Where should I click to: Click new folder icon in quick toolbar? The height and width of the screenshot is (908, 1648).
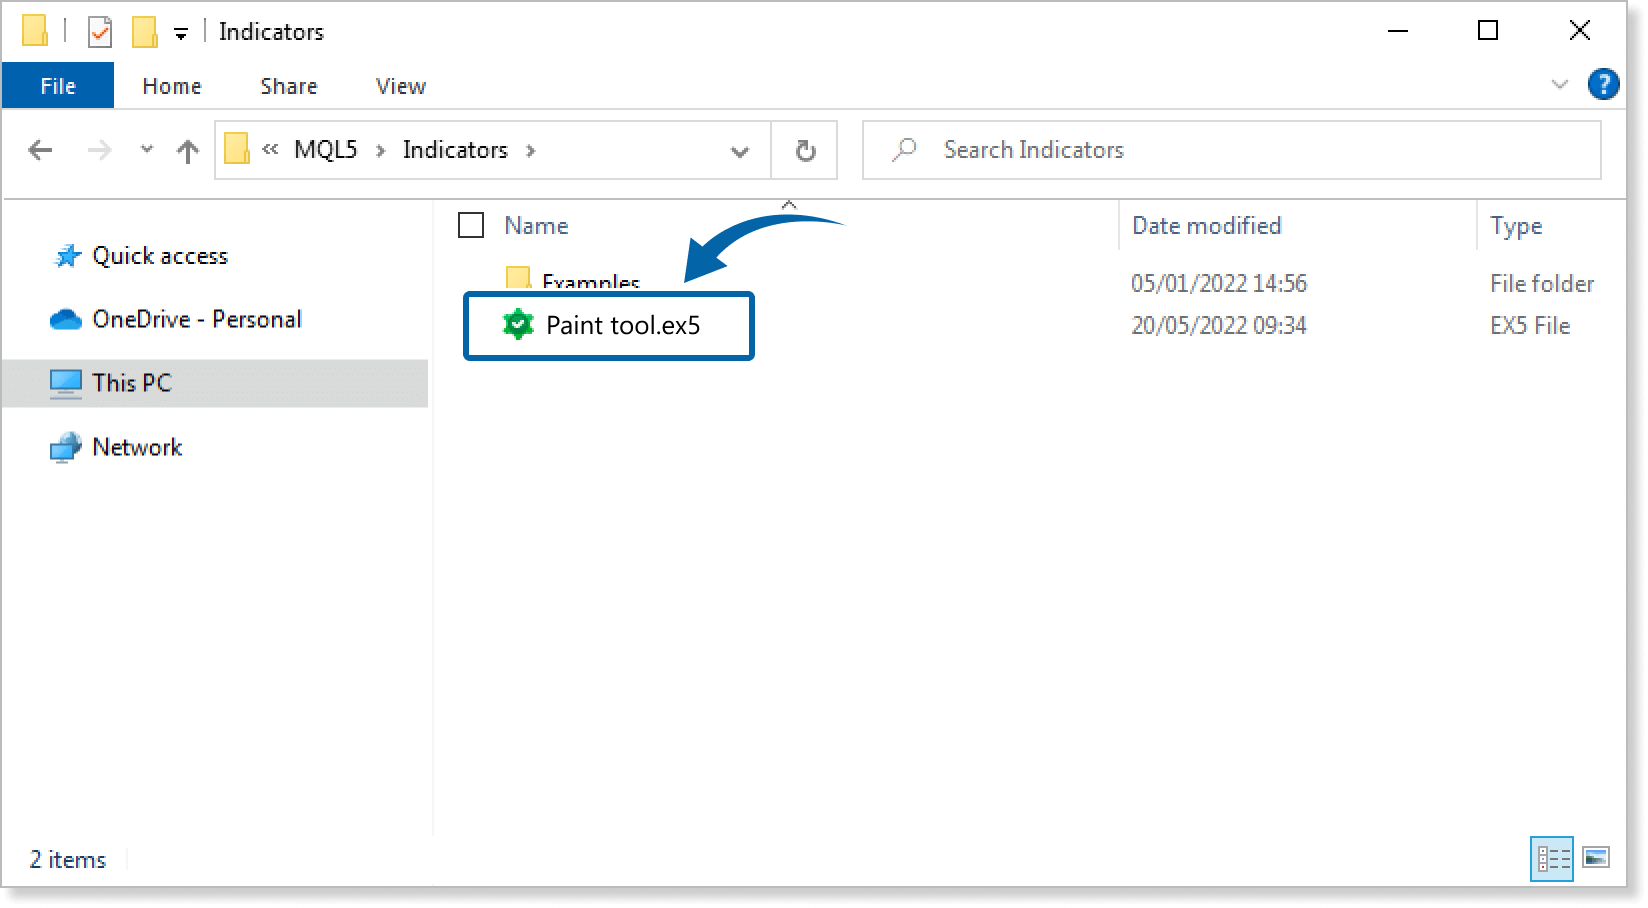(144, 32)
